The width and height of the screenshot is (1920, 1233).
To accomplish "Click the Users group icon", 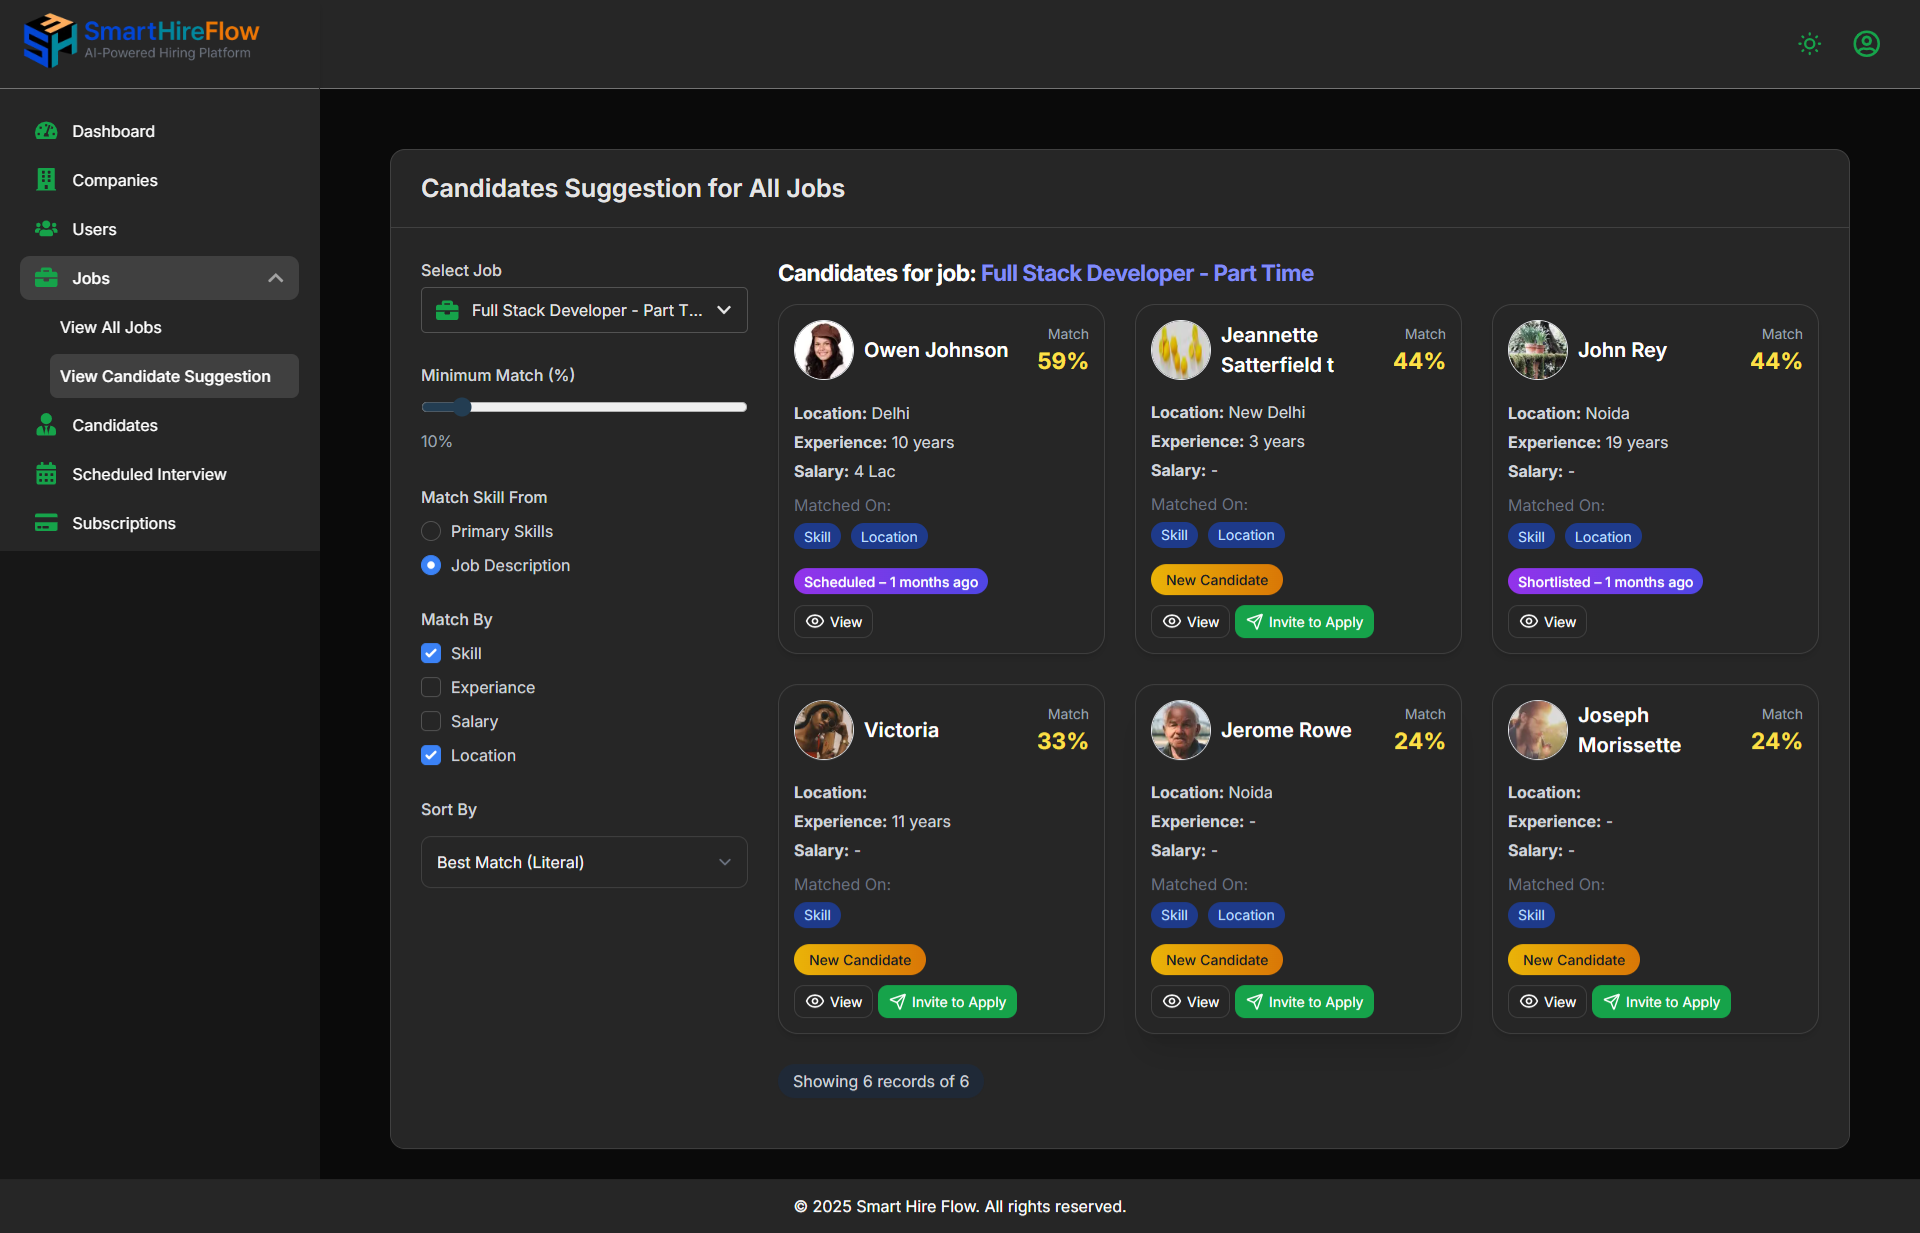I will (x=46, y=229).
